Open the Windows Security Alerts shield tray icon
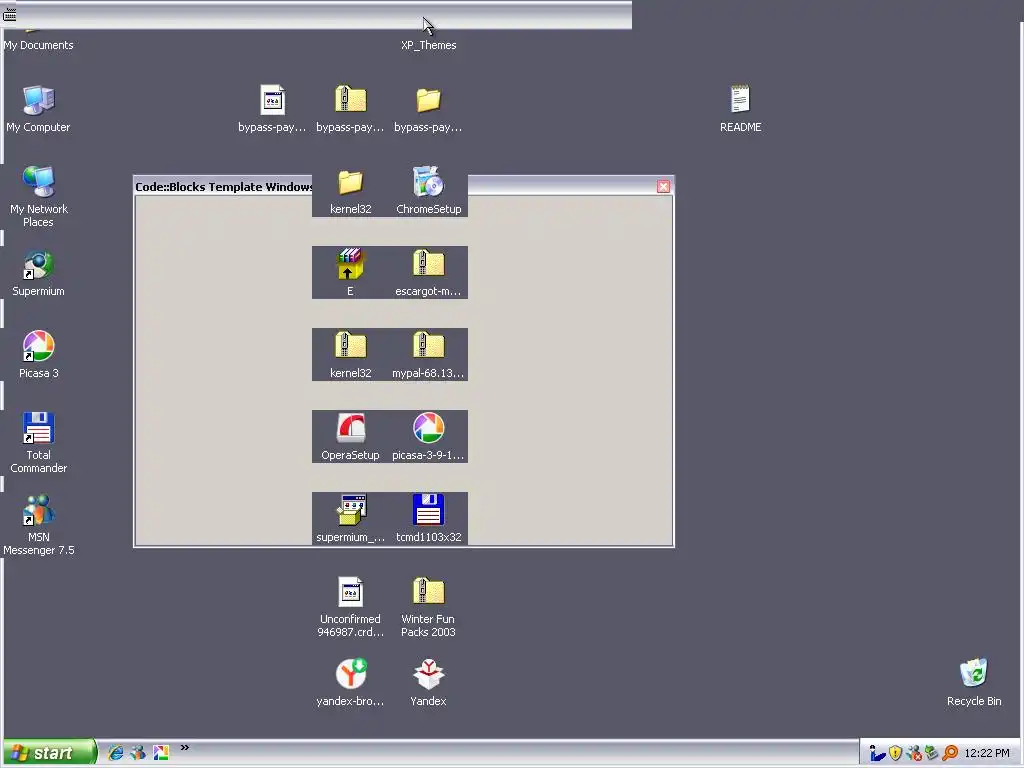1024x768 pixels. pyautogui.click(x=895, y=754)
